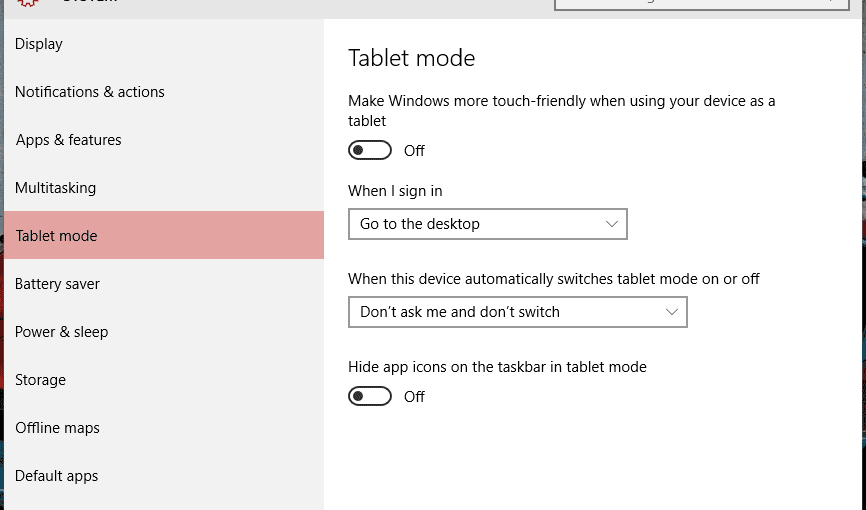Toggle the touch-friendly tablet mode switch

(x=369, y=151)
